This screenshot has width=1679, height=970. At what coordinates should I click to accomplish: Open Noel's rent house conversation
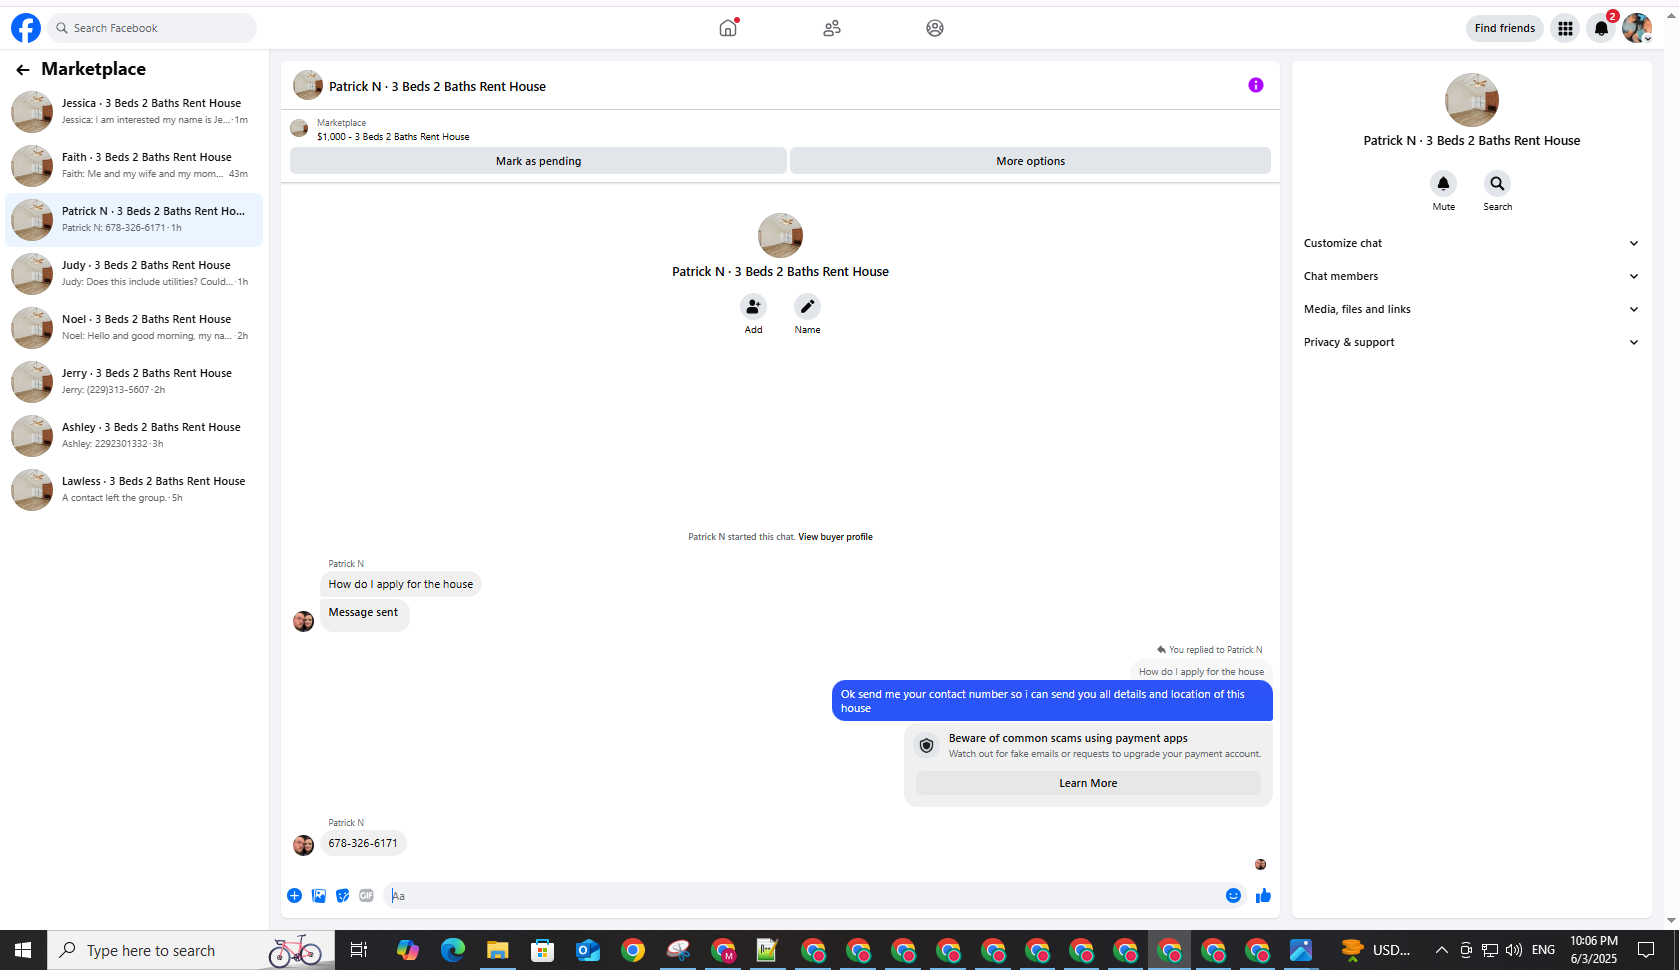134,328
